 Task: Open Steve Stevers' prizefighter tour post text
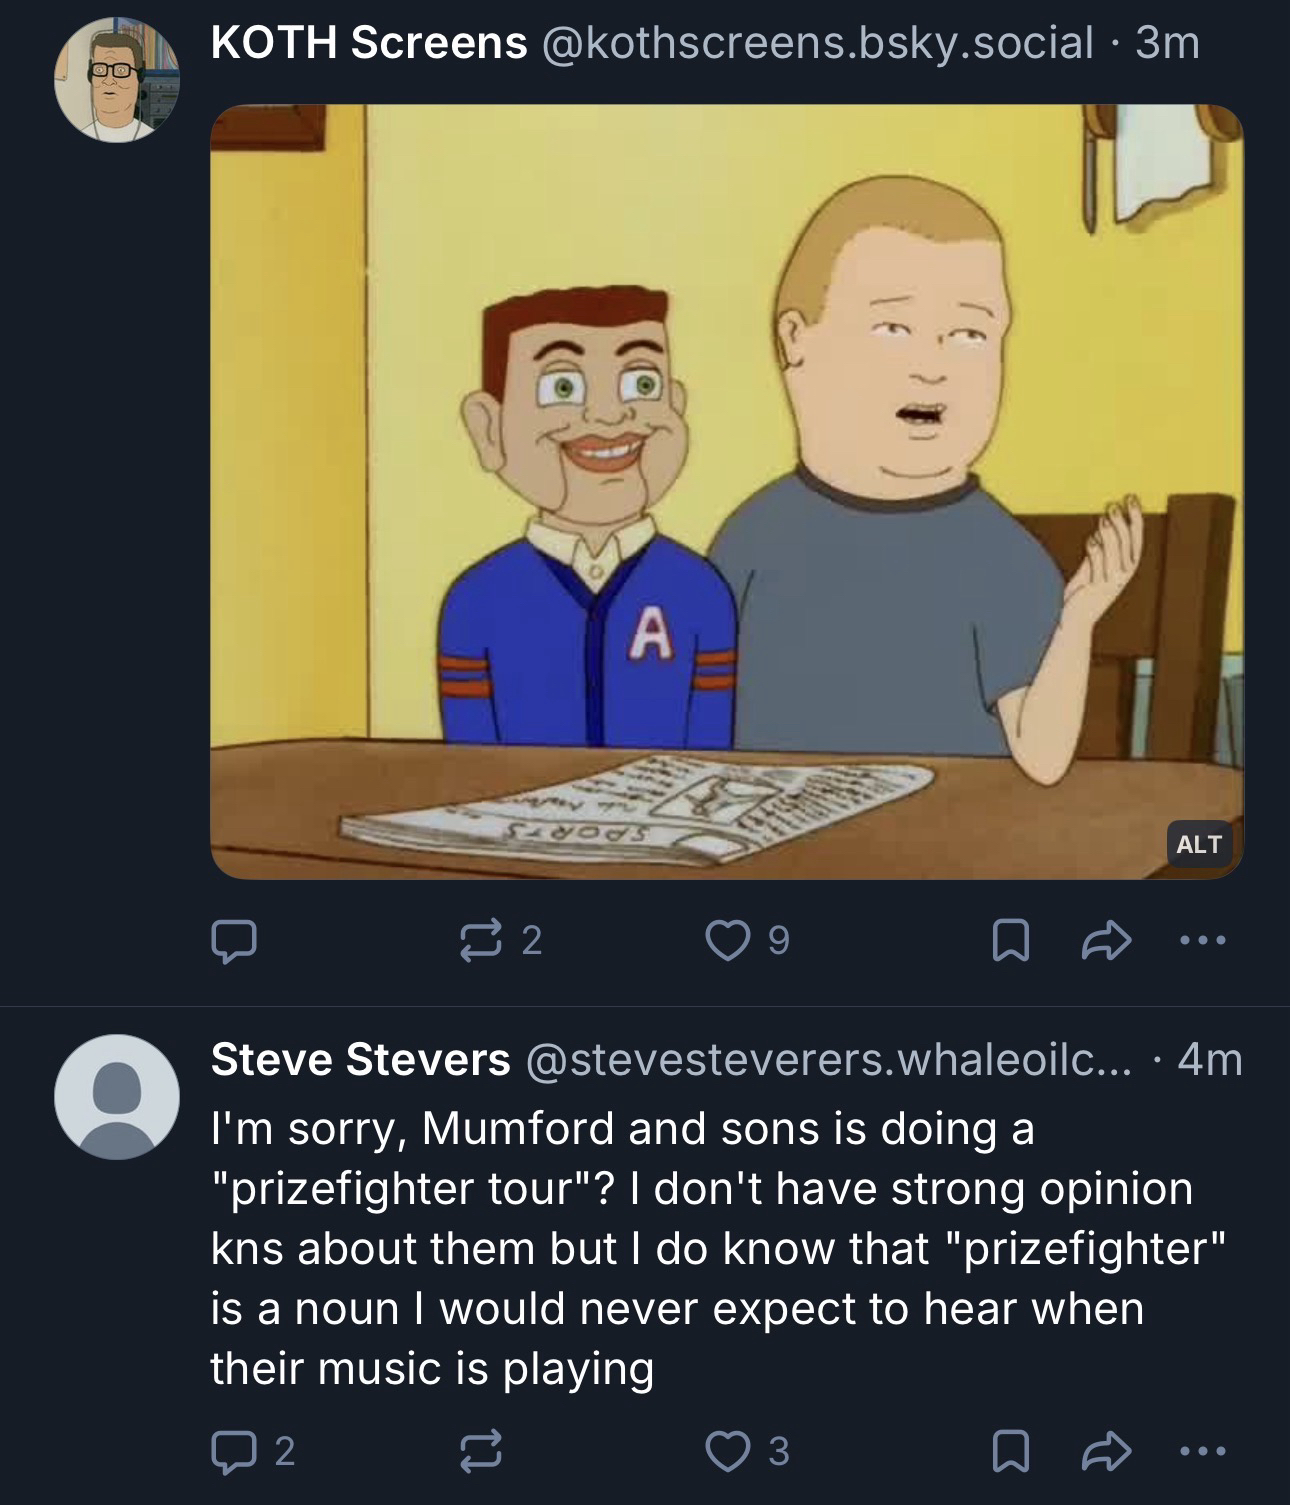[700, 1248]
